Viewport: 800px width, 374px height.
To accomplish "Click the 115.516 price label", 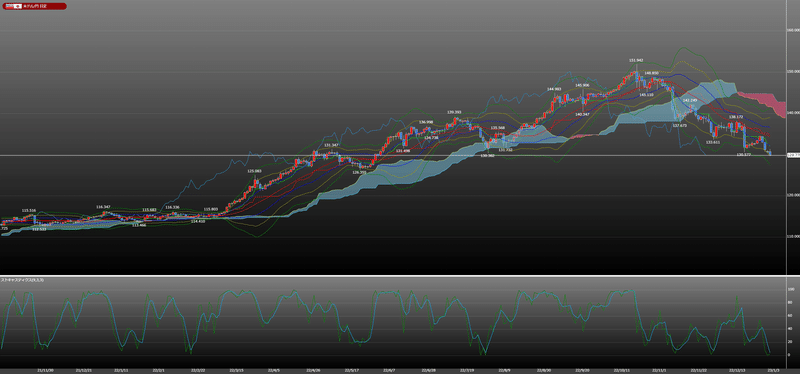I will pos(29,210).
